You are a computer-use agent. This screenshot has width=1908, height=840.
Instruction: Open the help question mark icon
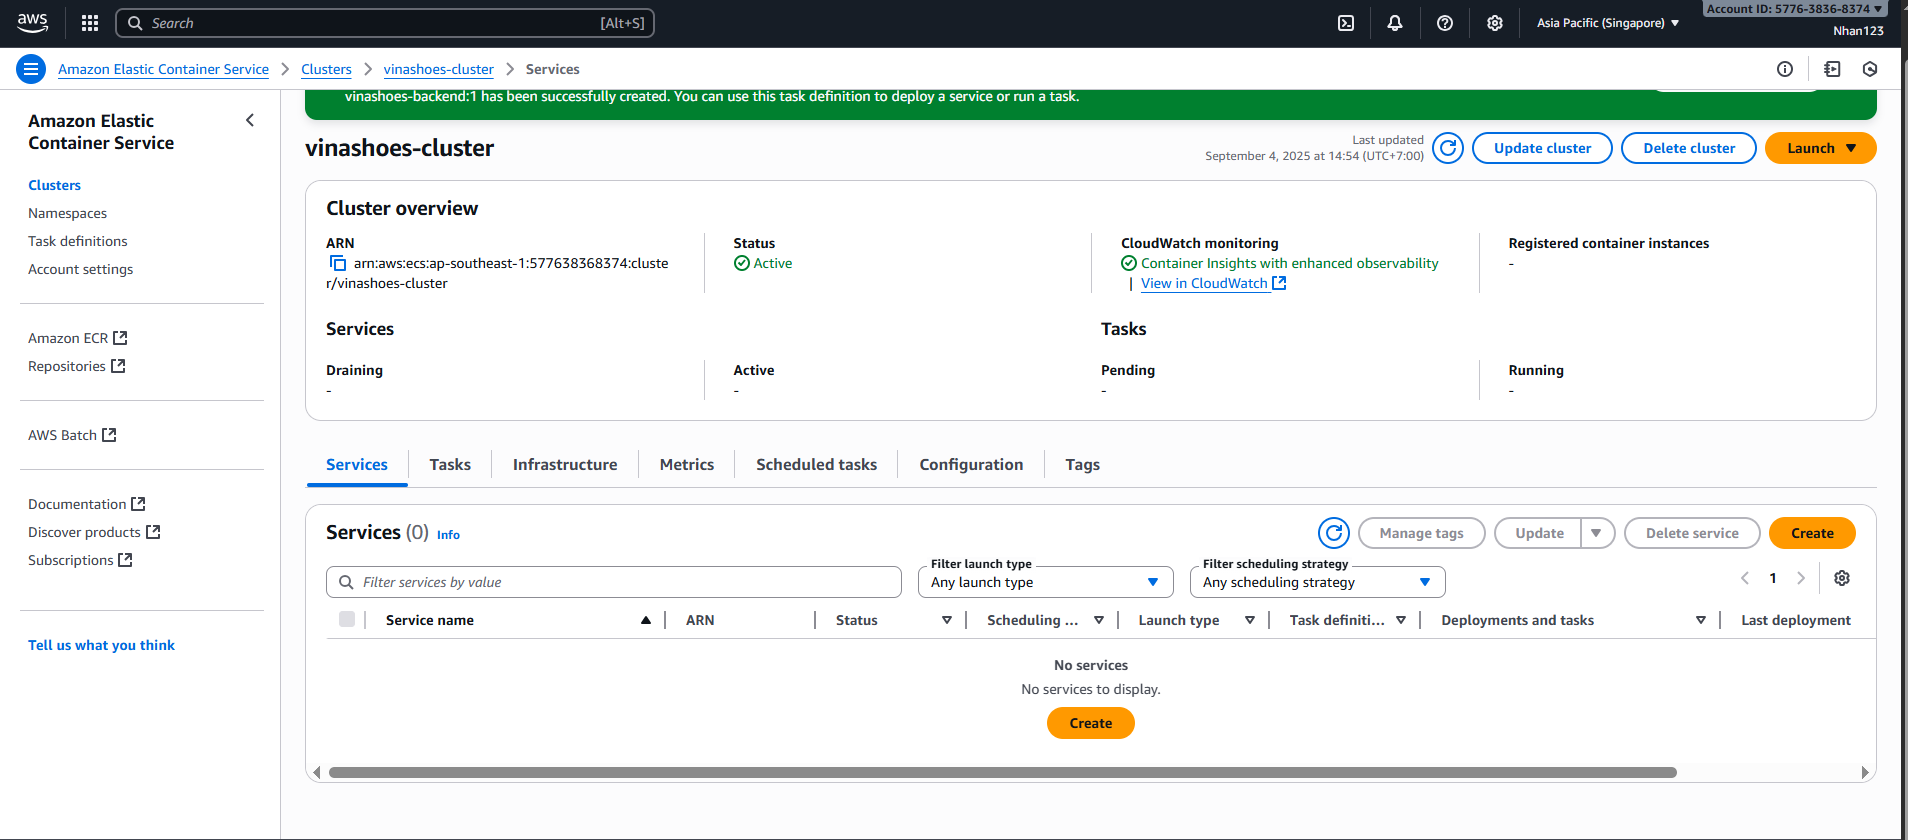coord(1445,23)
